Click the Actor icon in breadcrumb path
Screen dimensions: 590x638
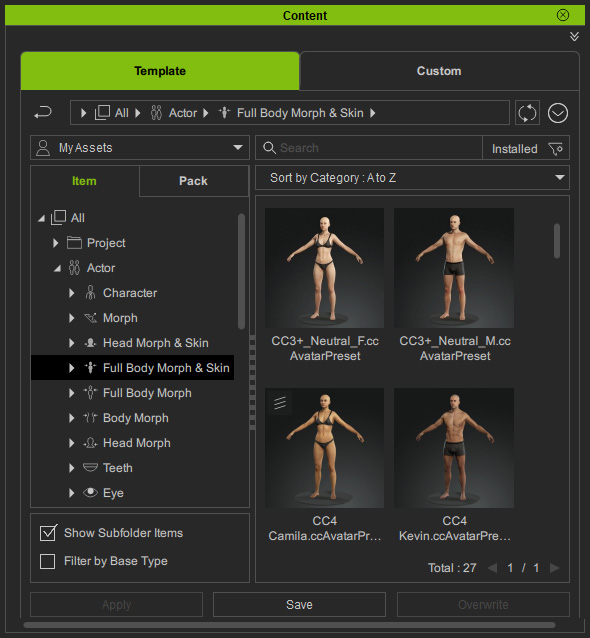click(156, 113)
